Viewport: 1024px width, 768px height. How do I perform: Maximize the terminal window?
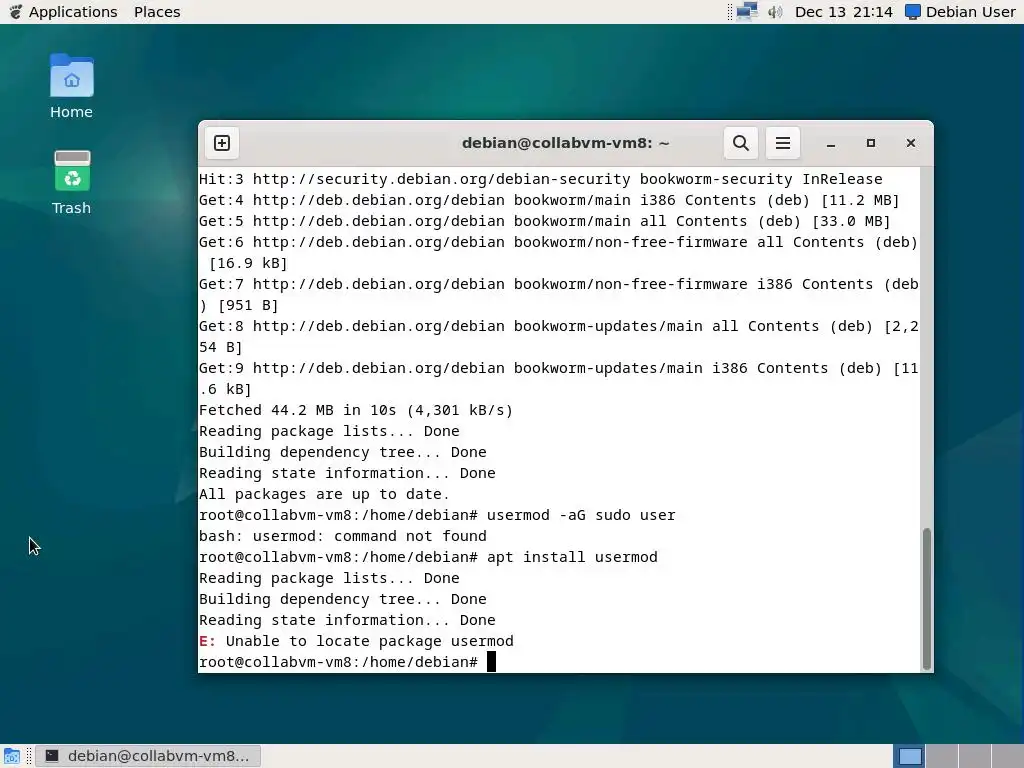[871, 143]
